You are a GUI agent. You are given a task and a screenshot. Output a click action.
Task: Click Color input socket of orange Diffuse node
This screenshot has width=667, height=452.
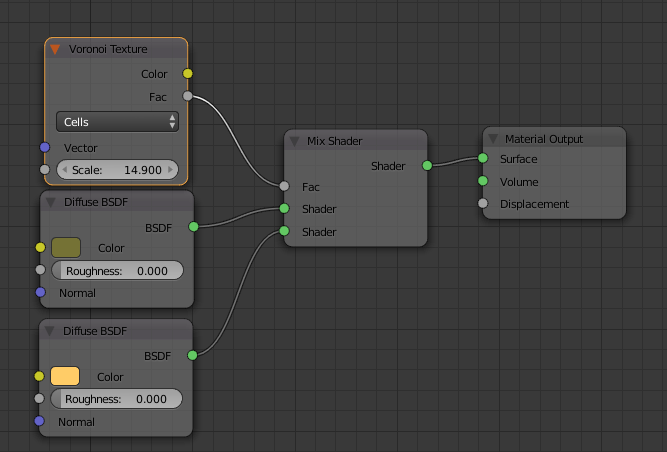39,376
